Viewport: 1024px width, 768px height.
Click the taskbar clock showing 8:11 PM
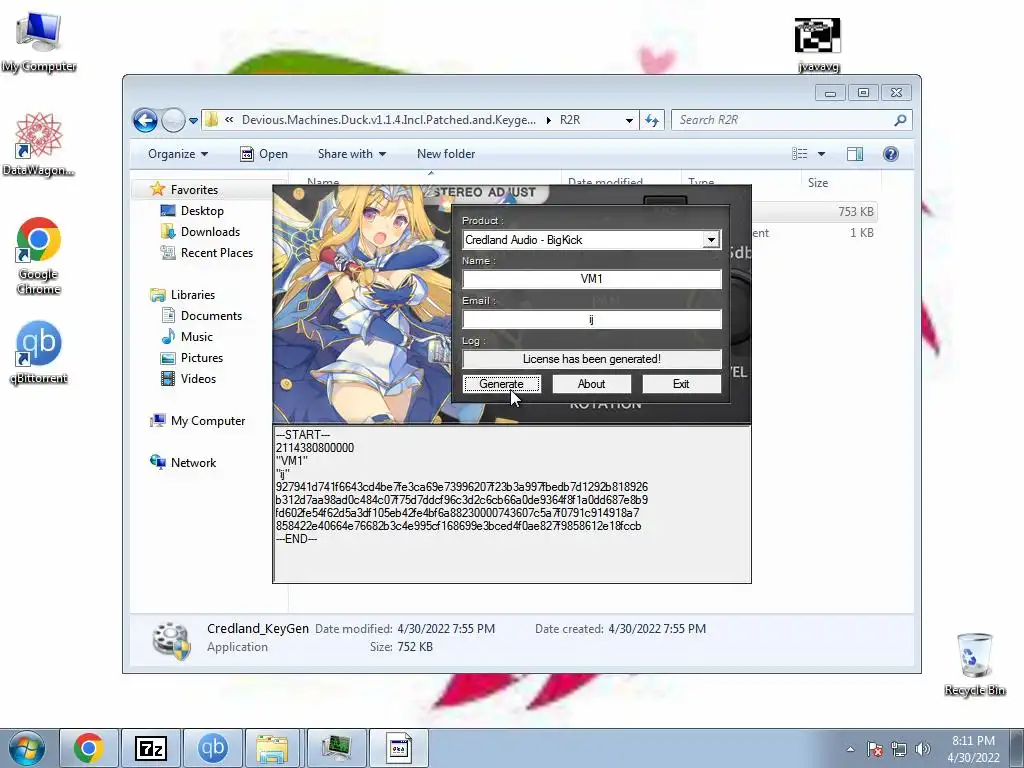pos(973,749)
